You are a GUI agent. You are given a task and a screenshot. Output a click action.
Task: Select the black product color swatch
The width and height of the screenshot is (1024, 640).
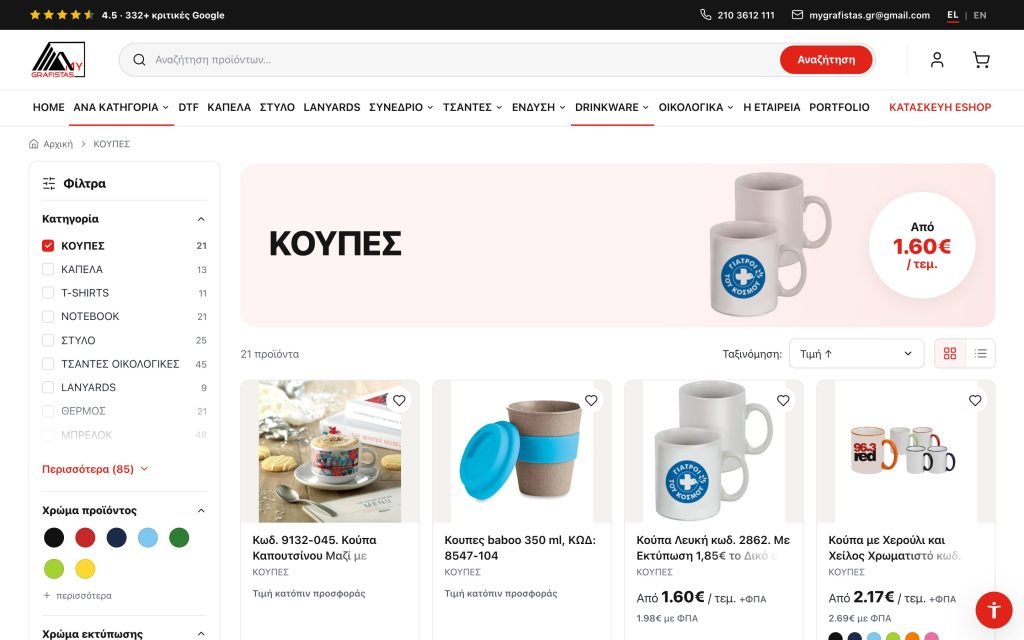(x=54, y=537)
